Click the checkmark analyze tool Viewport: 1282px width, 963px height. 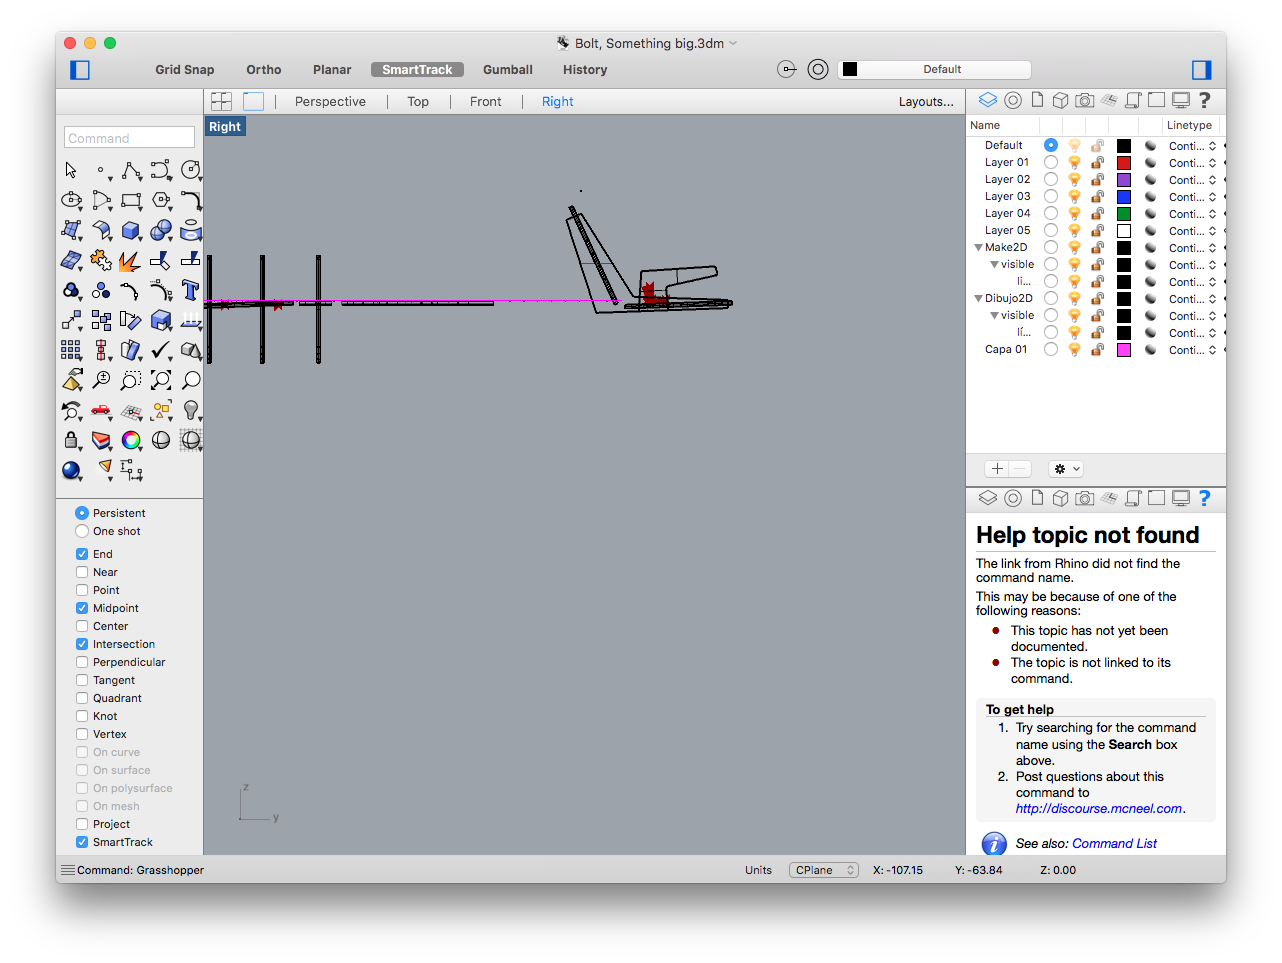161,350
